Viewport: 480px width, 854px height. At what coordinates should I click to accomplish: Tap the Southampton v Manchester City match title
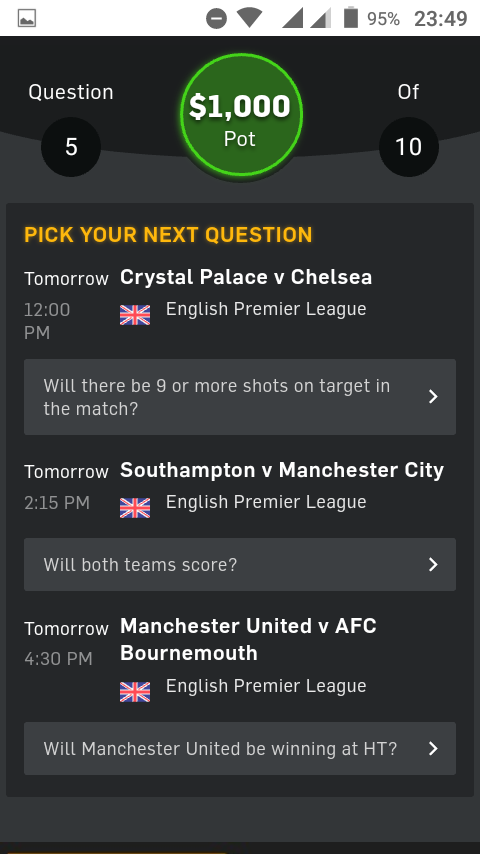pyautogui.click(x=282, y=470)
